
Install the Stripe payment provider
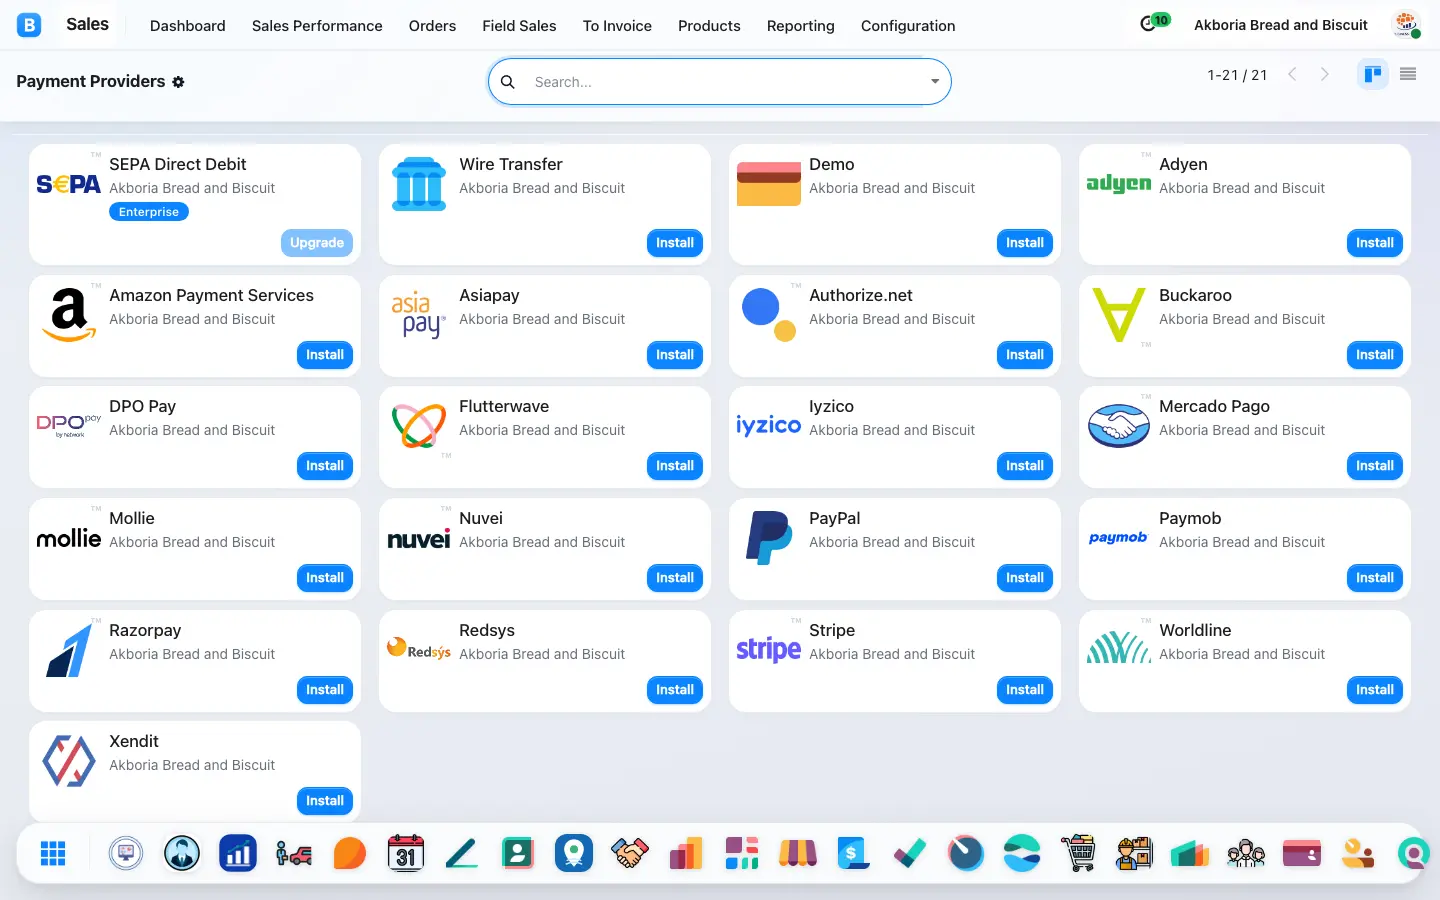pyautogui.click(x=1024, y=690)
